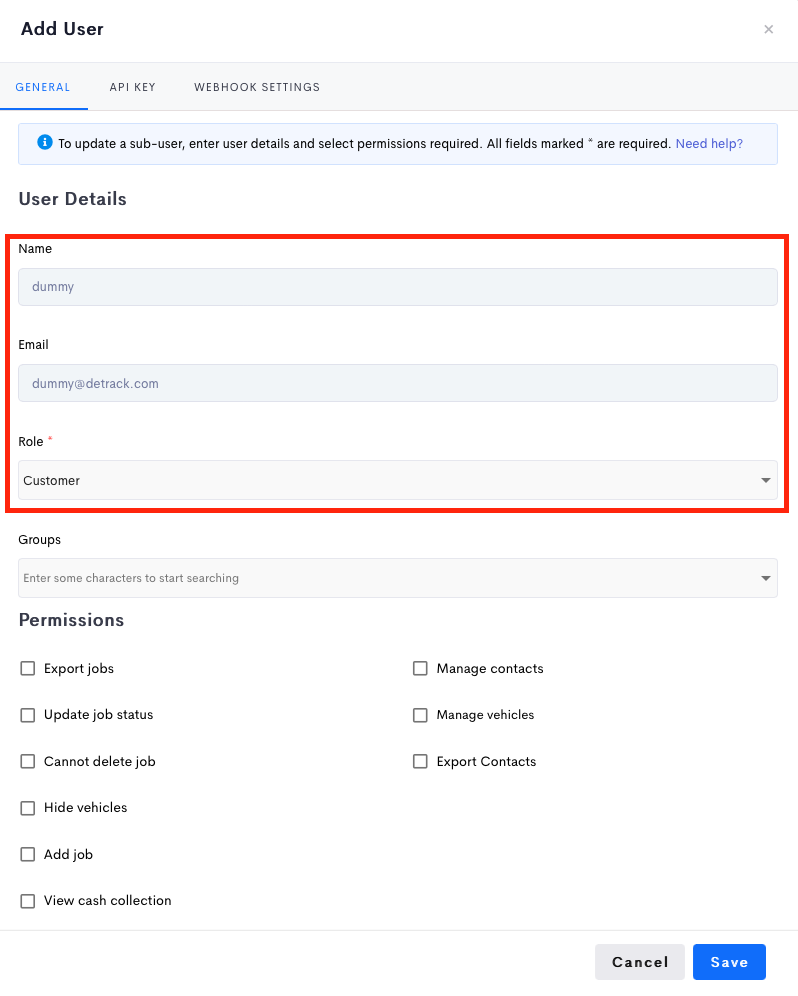This screenshot has height=996, width=798.
Task: Expand the Groups dropdown arrow
Action: [766, 578]
